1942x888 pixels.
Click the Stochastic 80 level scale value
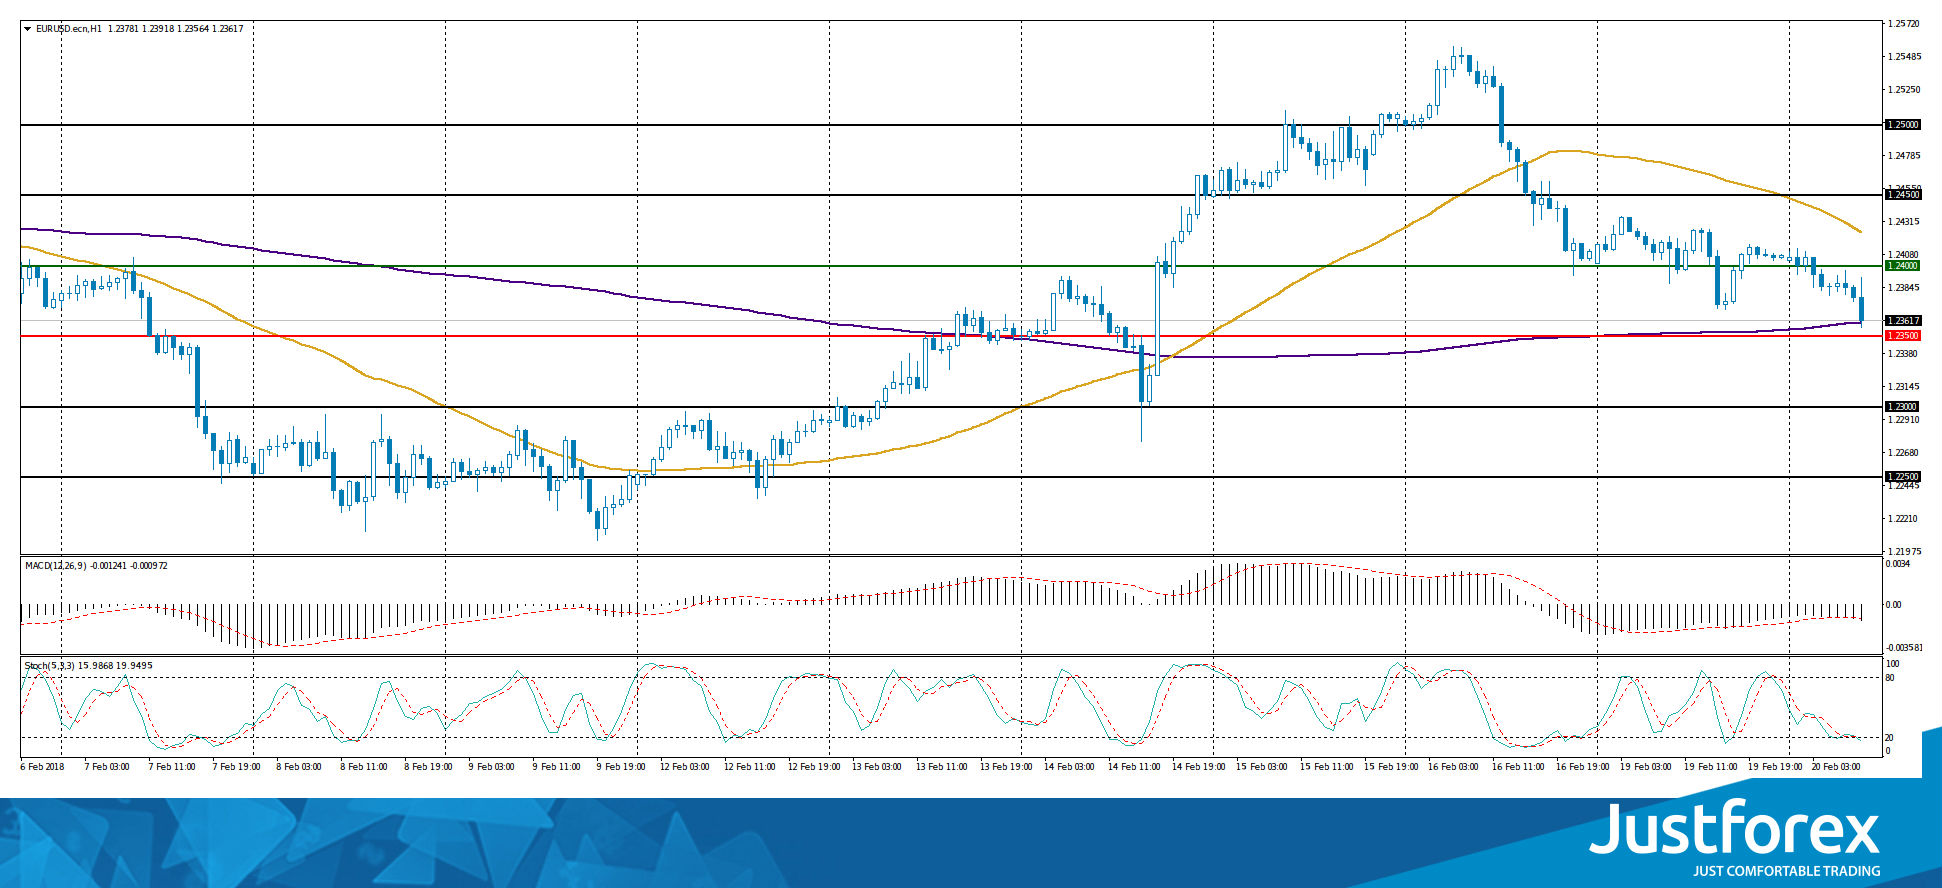pyautogui.click(x=1890, y=678)
